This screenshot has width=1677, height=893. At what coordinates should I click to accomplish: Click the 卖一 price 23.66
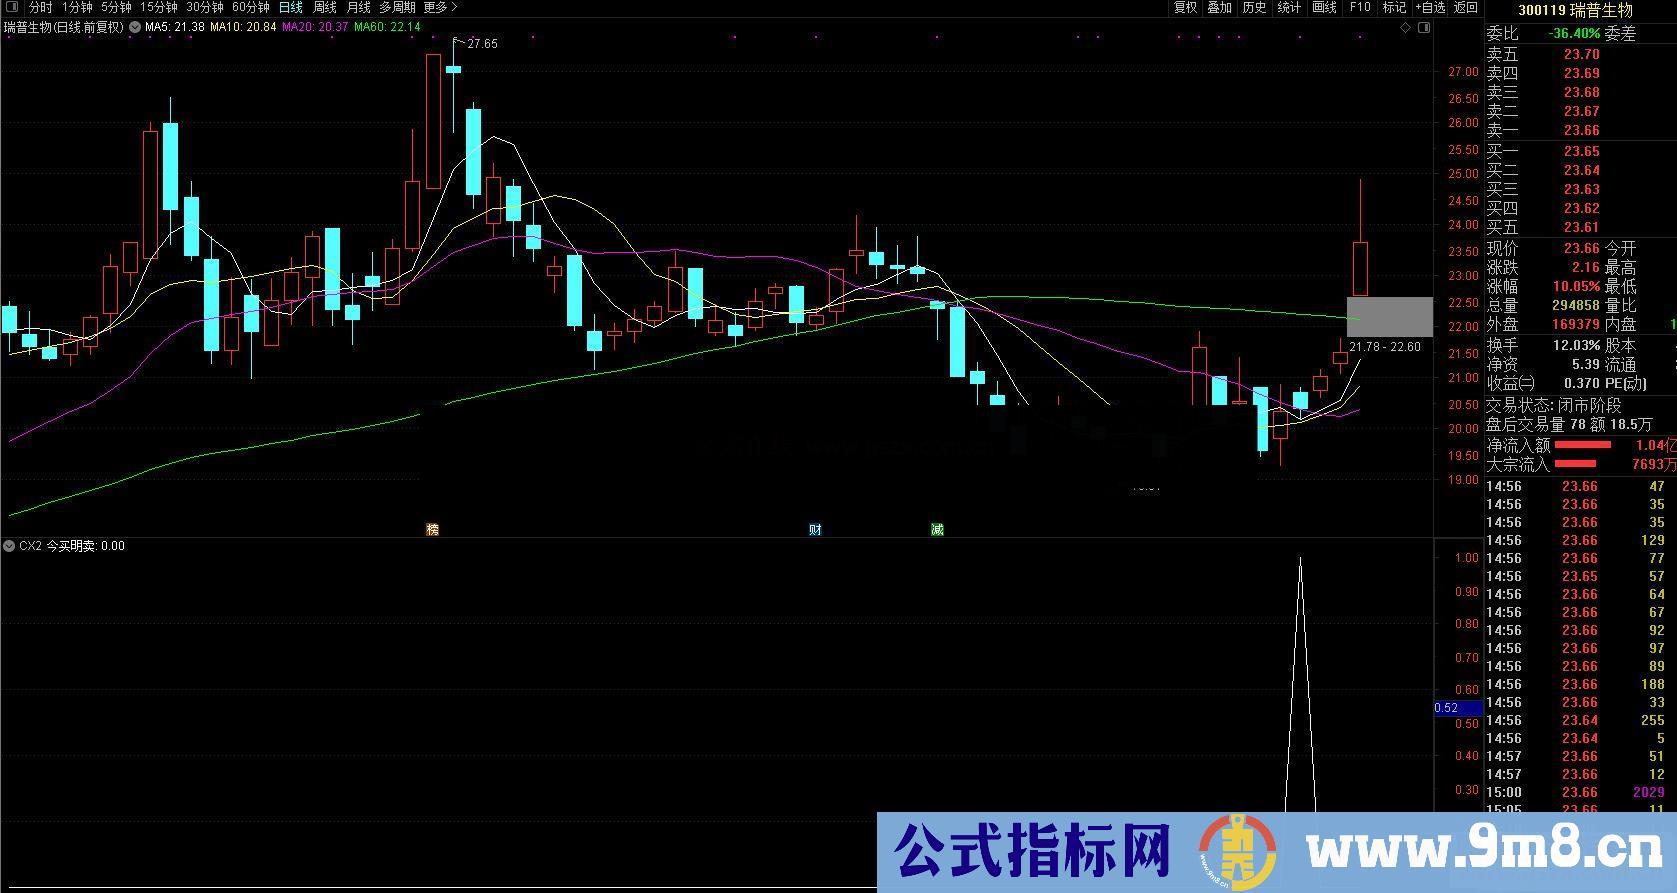point(1582,130)
